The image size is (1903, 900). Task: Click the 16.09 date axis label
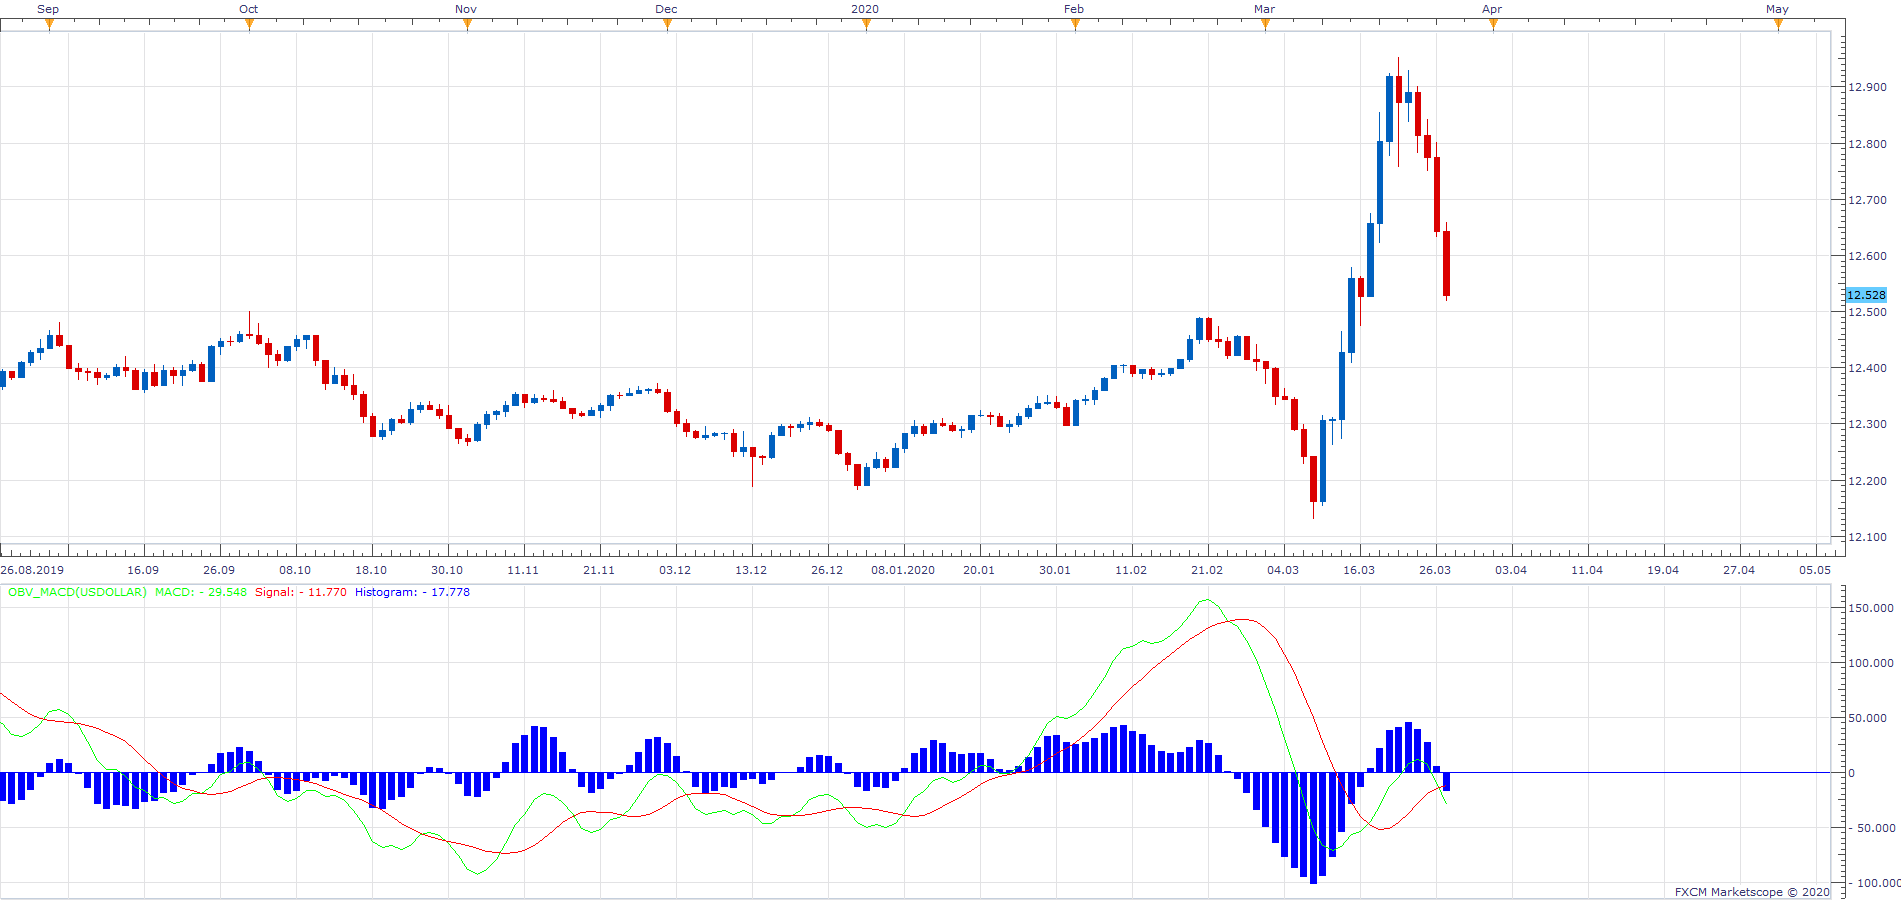click(x=143, y=570)
